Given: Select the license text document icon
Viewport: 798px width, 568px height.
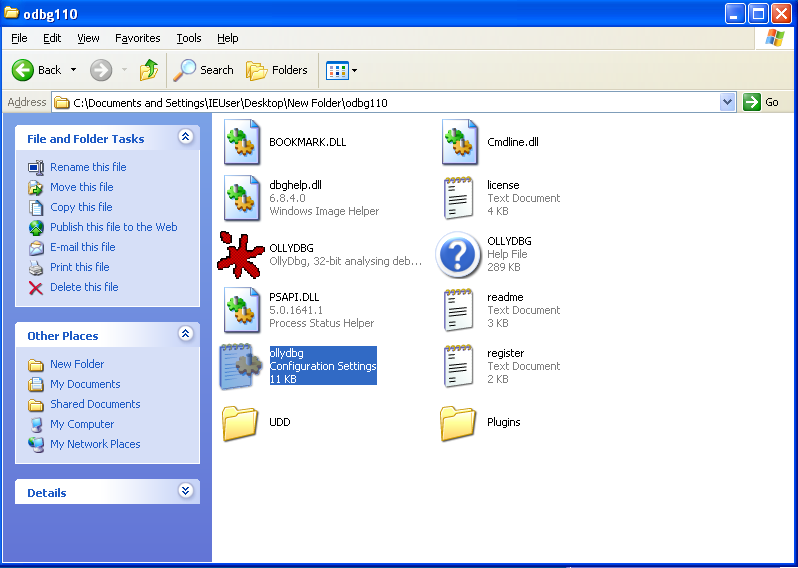Looking at the screenshot, I should pyautogui.click(x=458, y=198).
